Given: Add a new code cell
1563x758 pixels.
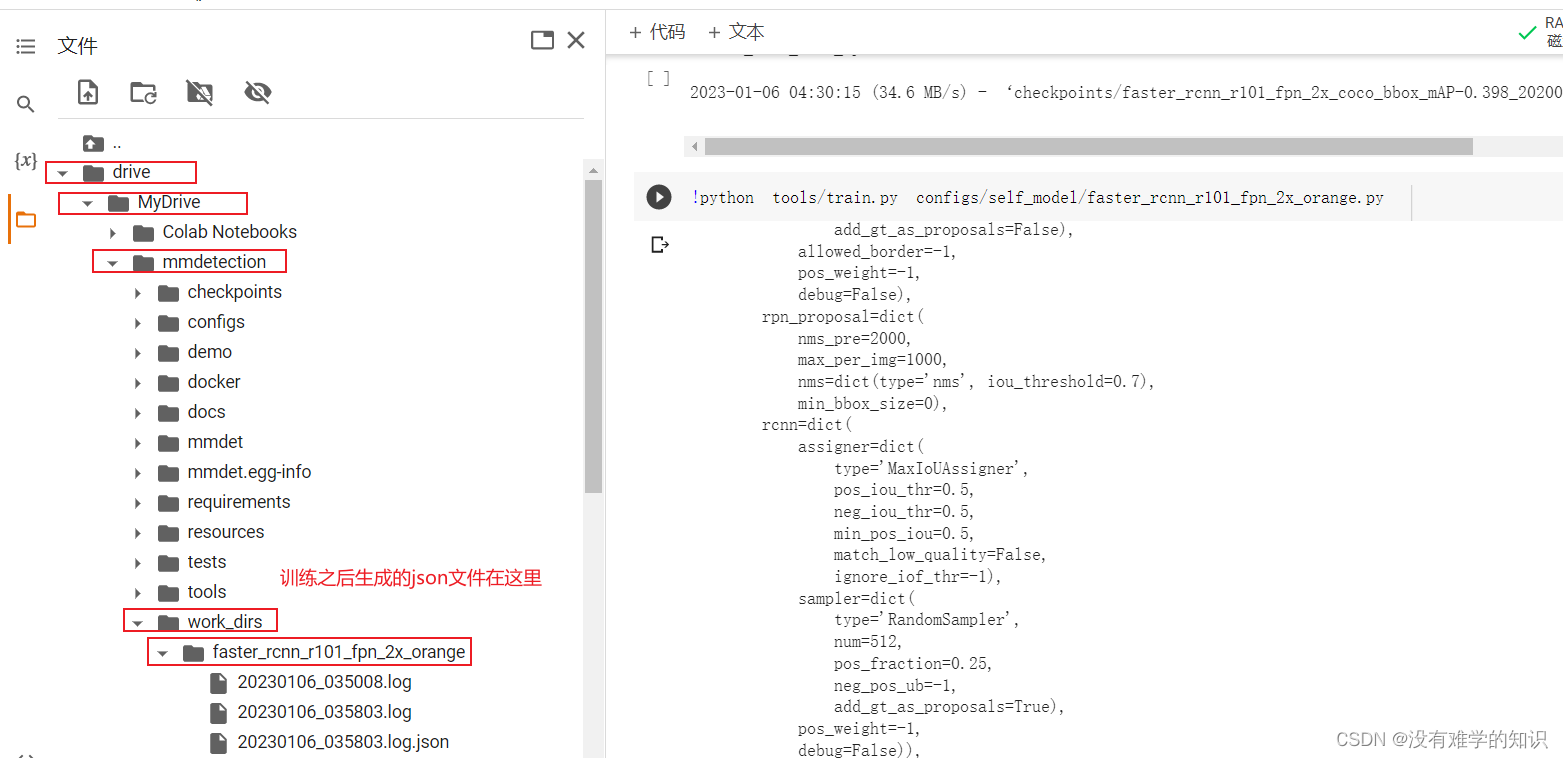Looking at the screenshot, I should pos(657,32).
